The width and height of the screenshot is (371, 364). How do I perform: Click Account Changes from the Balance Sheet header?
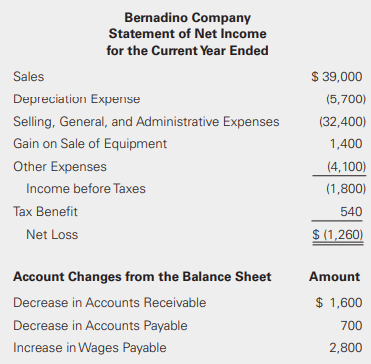(142, 277)
